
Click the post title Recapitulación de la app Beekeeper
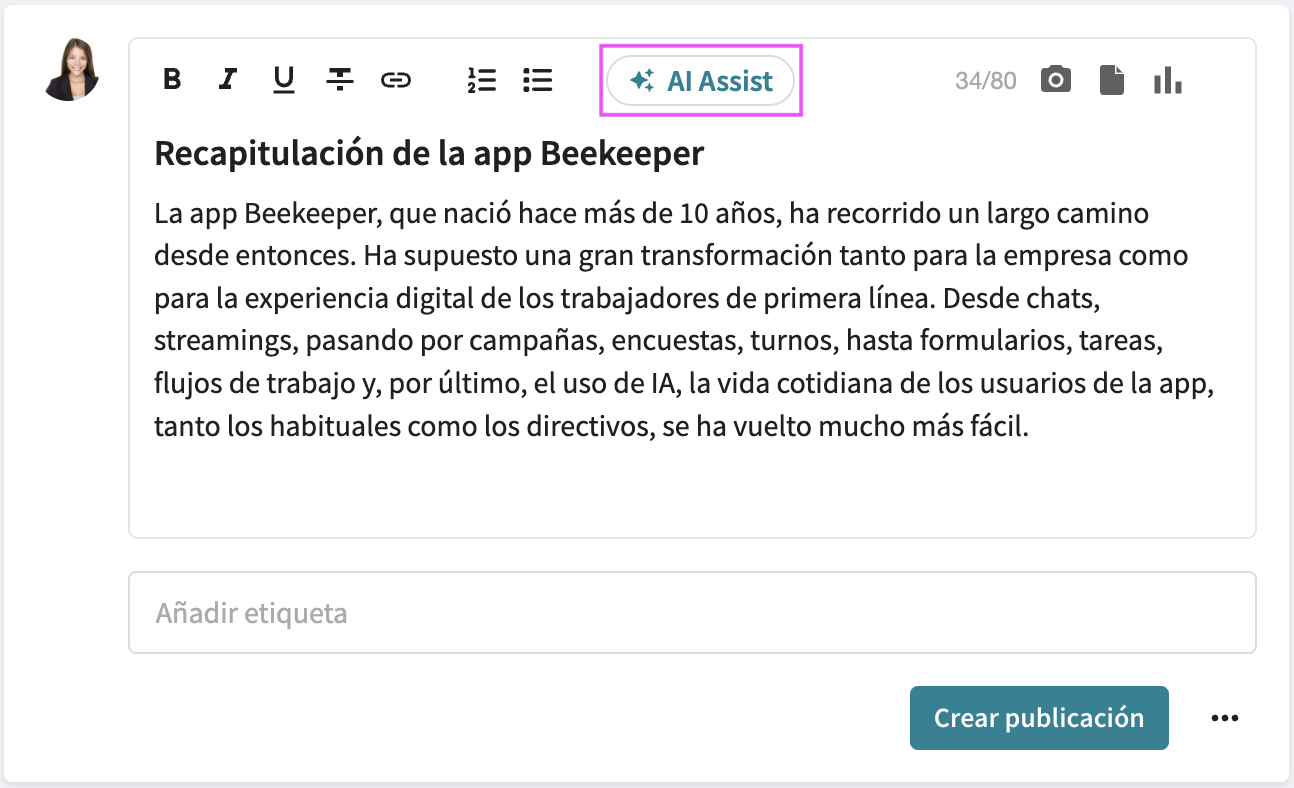point(428,153)
